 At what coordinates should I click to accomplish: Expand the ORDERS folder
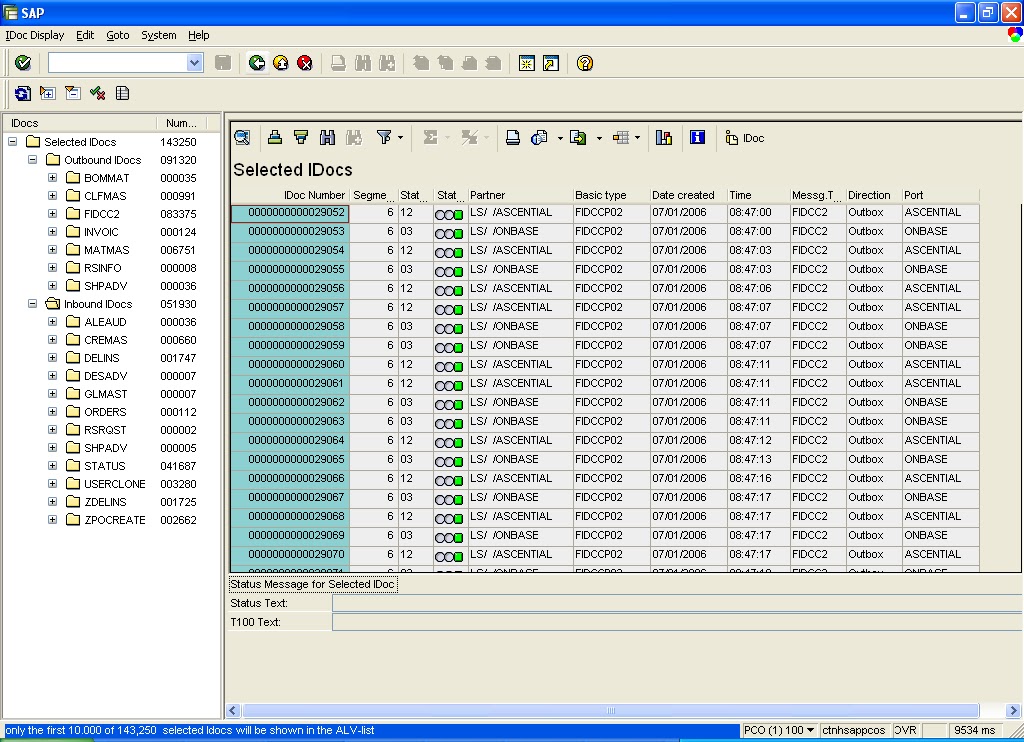(52, 411)
